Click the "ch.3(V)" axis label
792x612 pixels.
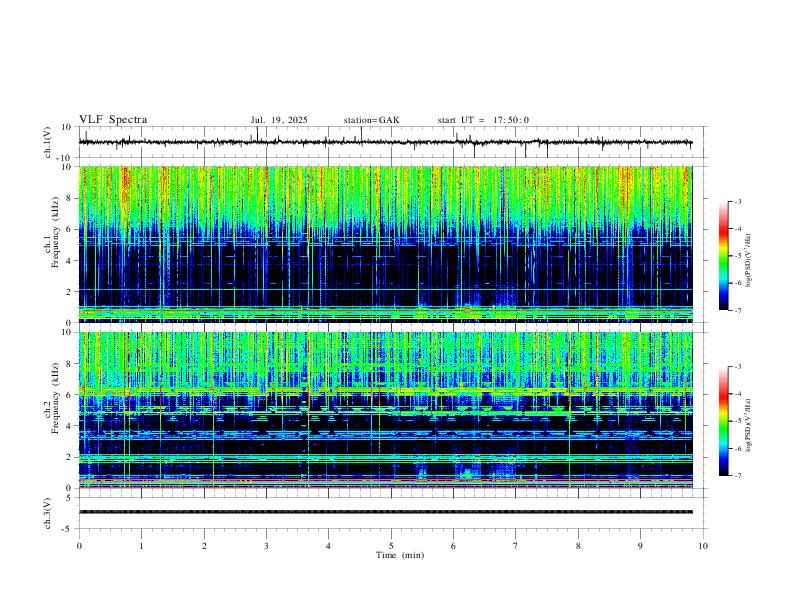(48, 513)
